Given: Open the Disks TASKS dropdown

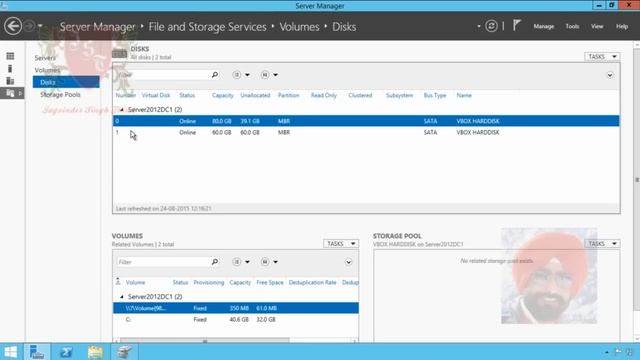Looking at the screenshot, I should (602, 57).
